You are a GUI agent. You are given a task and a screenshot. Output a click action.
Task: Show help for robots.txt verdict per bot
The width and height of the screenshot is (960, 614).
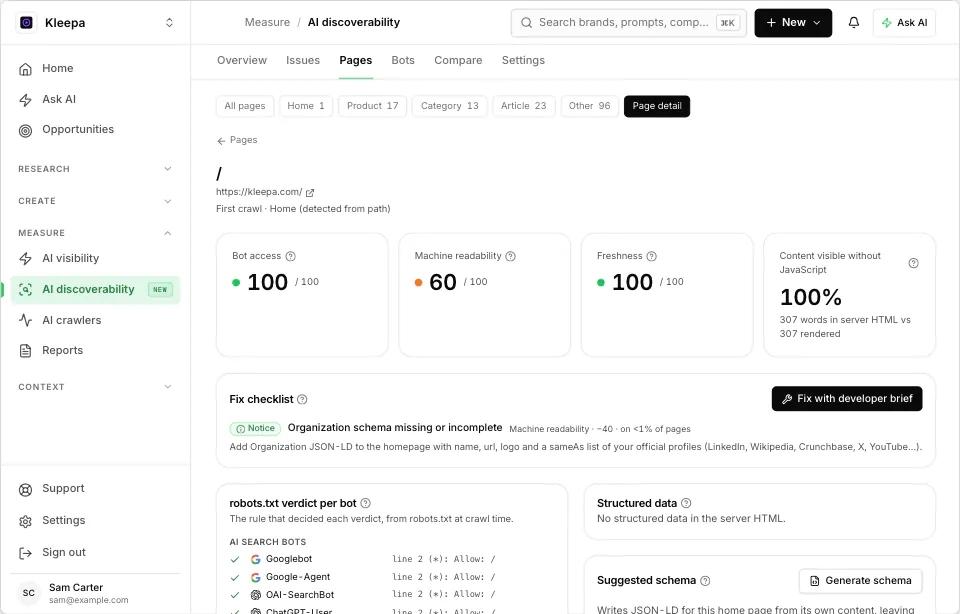(366, 503)
